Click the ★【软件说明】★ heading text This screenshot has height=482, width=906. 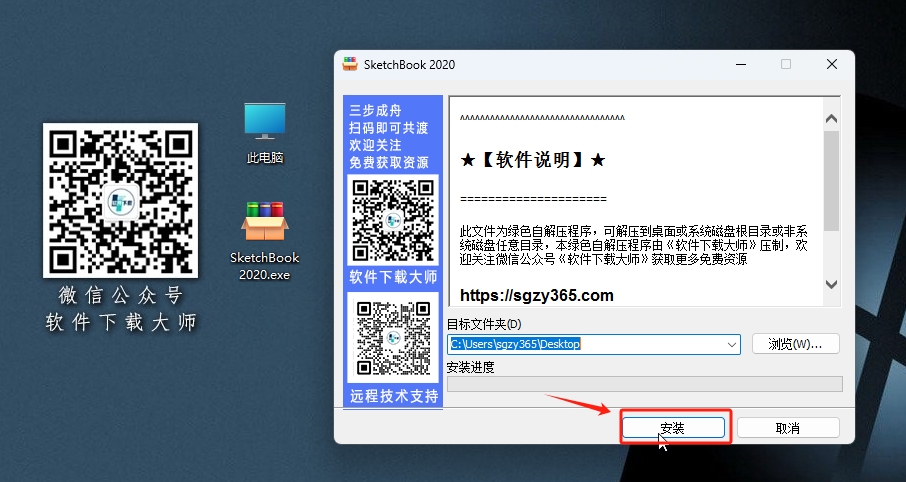[532, 160]
